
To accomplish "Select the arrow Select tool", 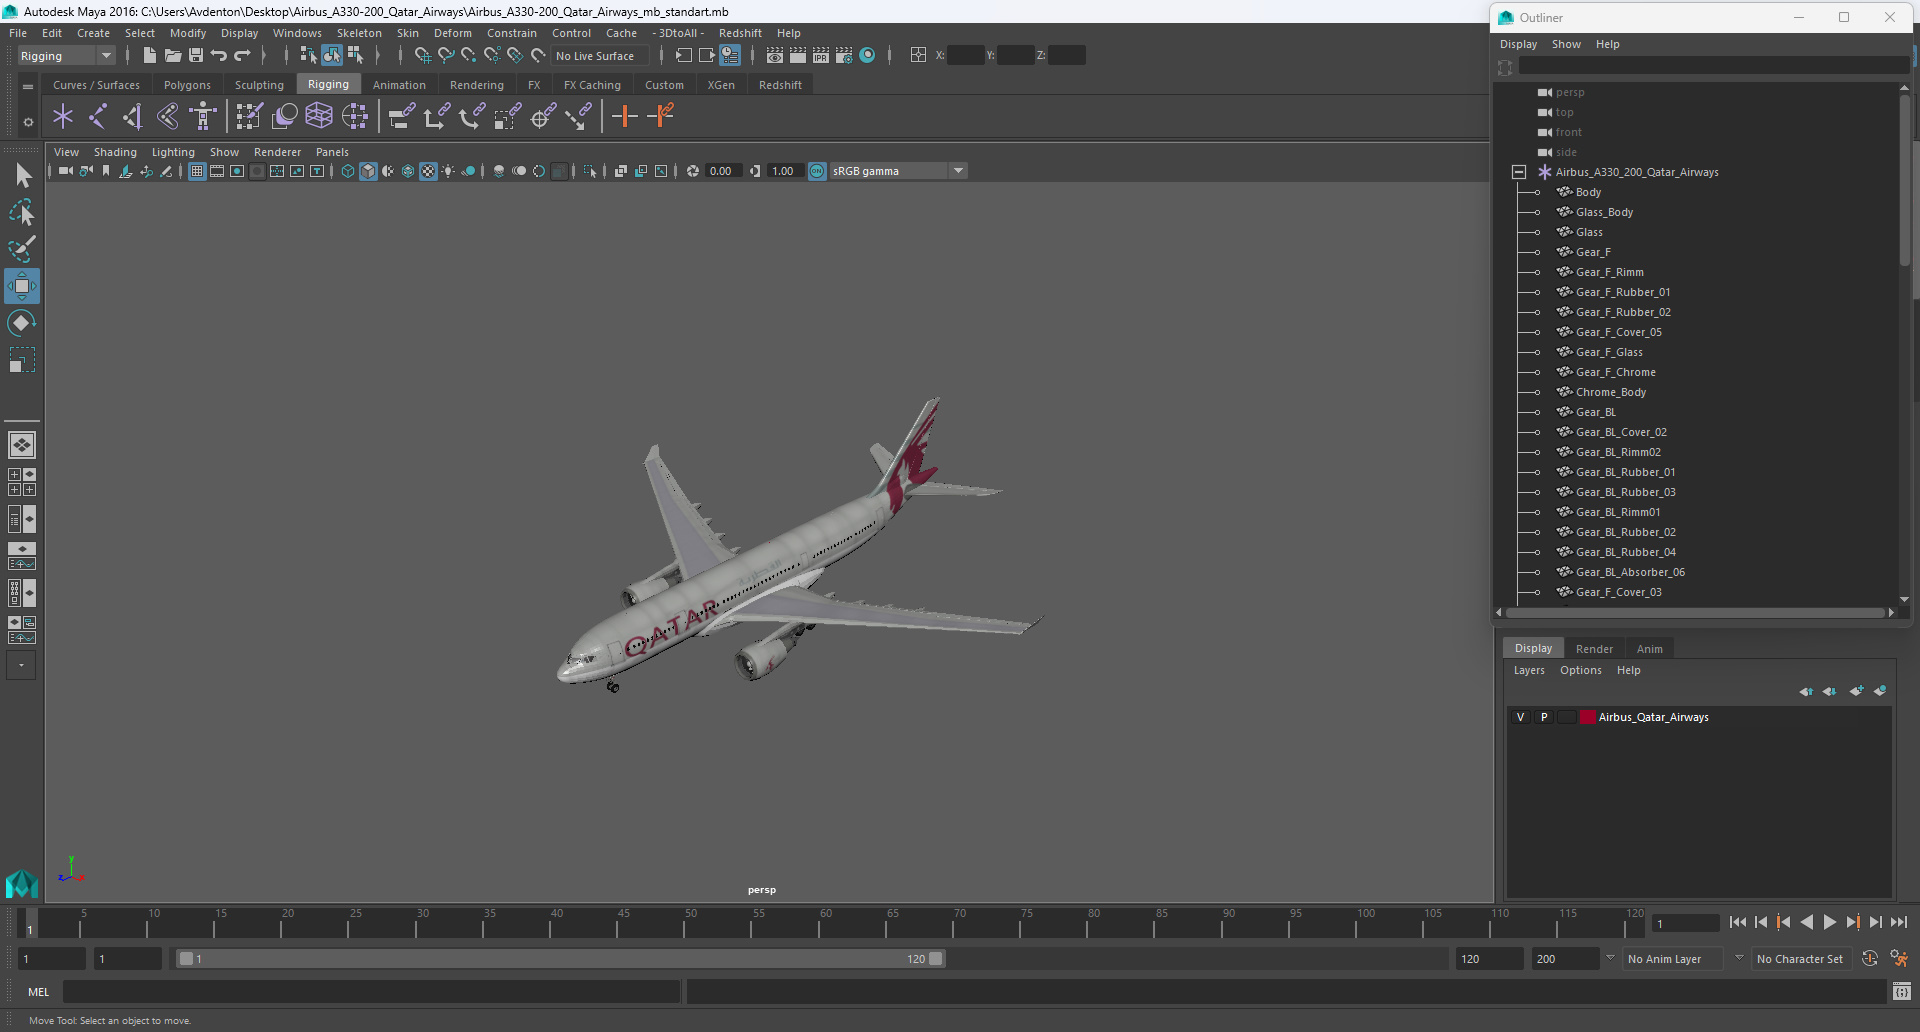I will tap(22, 176).
